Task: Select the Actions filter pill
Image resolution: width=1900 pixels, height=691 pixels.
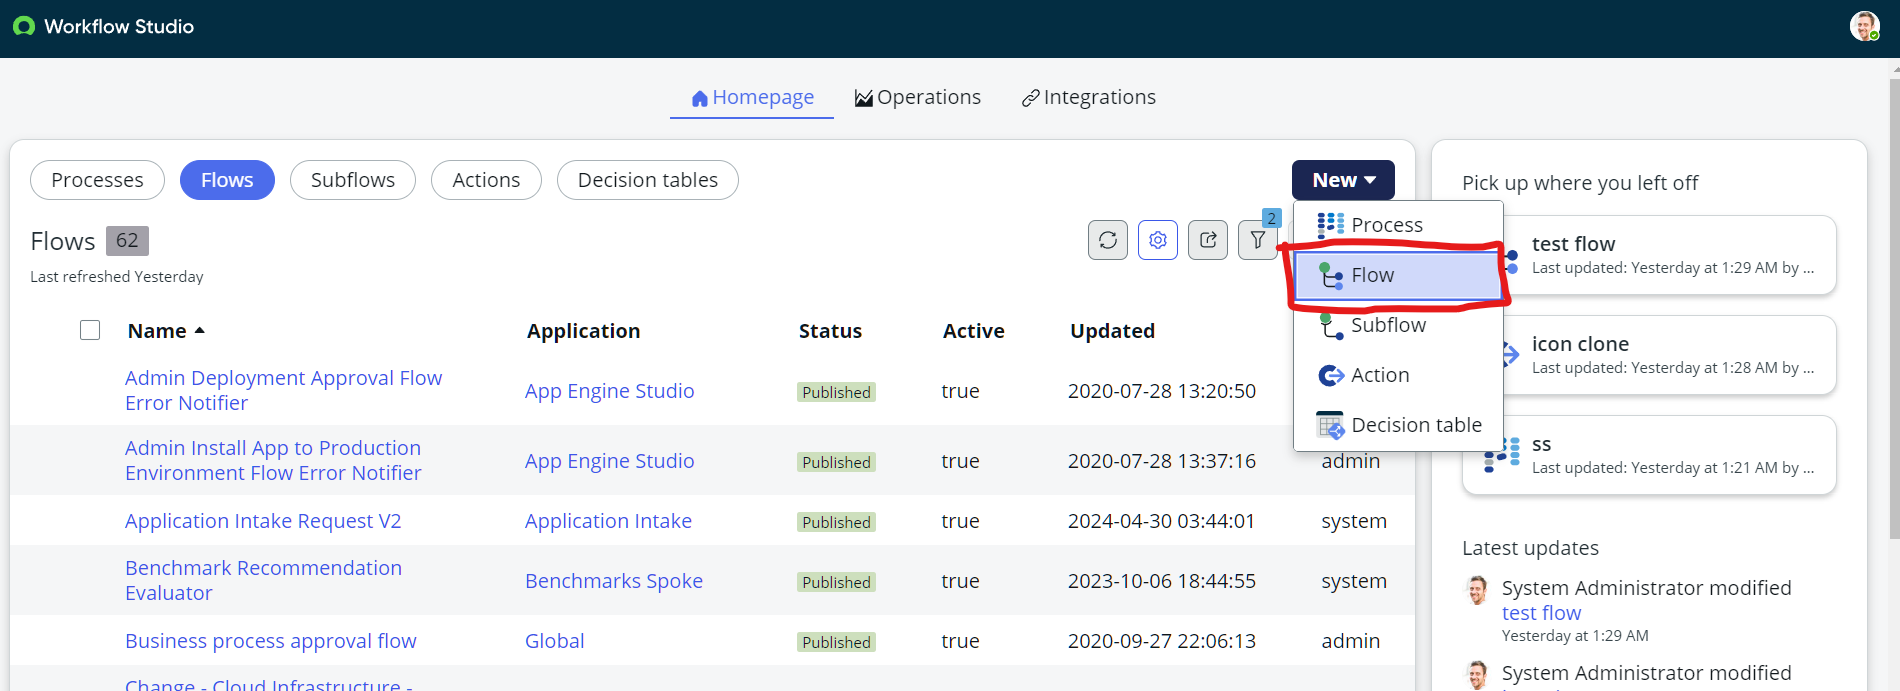Action: (486, 180)
